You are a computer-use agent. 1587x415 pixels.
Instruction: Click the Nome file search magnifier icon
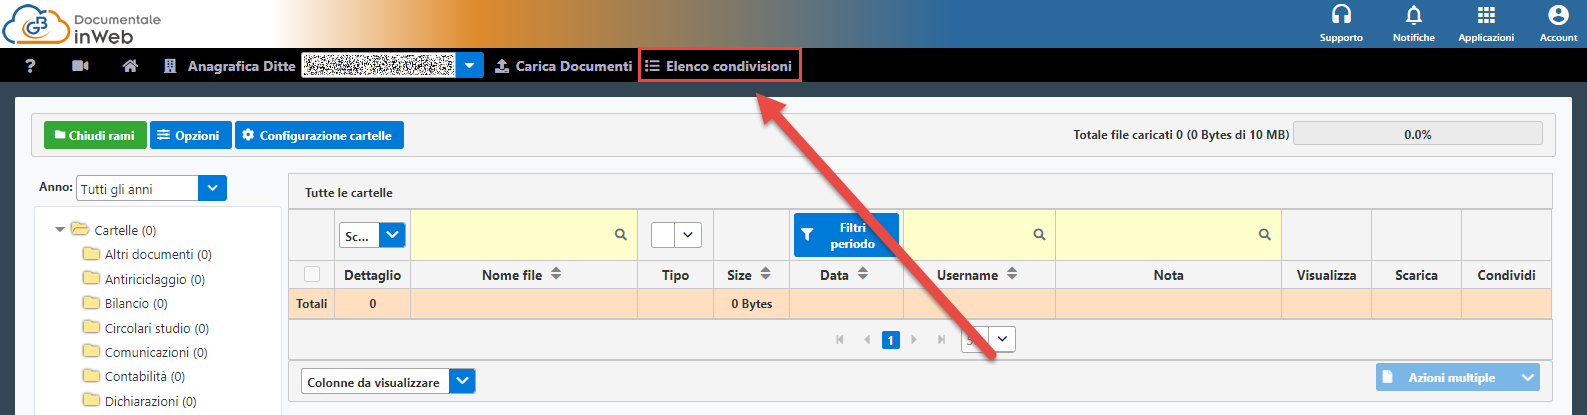[621, 235]
